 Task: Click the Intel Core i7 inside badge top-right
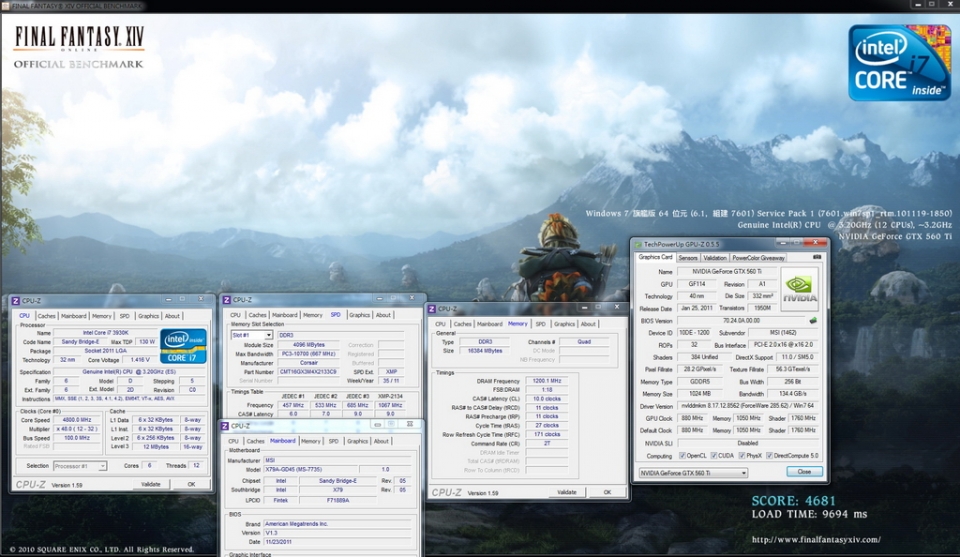click(899, 62)
